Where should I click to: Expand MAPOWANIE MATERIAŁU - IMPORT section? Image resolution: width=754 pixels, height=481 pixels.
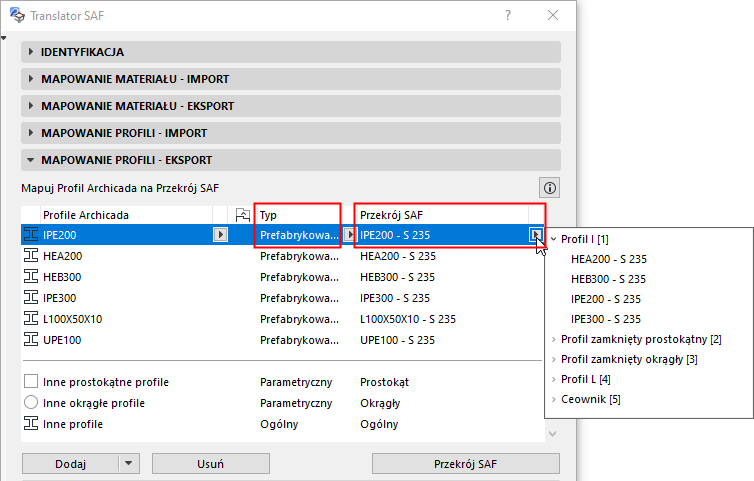tap(31, 78)
